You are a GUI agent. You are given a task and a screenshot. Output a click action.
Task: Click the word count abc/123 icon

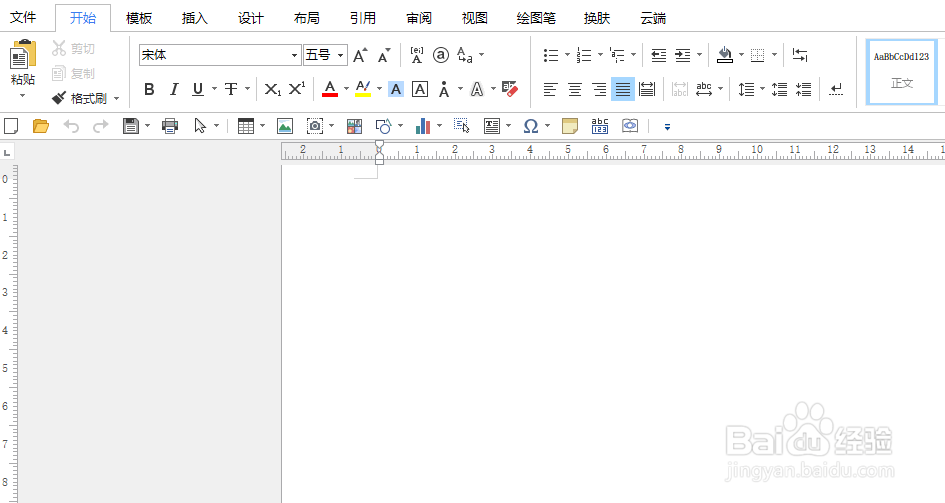[600, 126]
